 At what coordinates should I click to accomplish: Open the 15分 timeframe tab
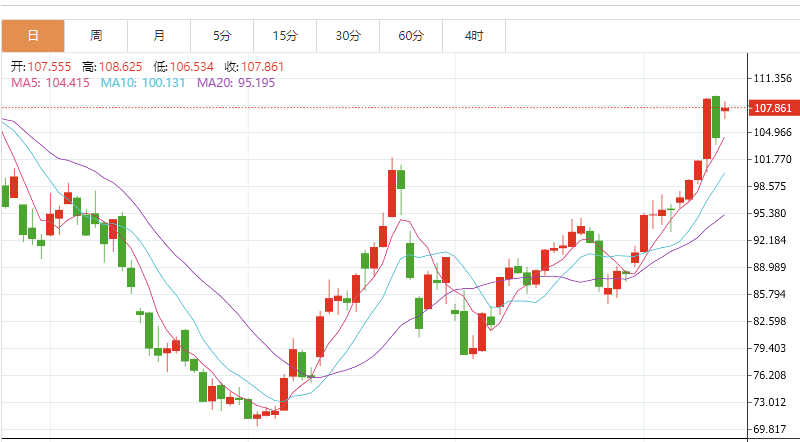285,36
